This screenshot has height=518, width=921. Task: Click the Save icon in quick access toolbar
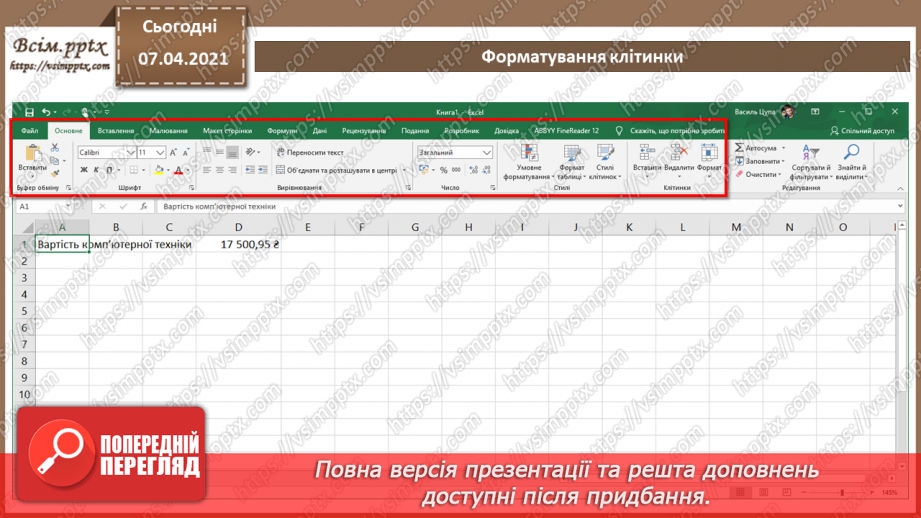click(29, 112)
